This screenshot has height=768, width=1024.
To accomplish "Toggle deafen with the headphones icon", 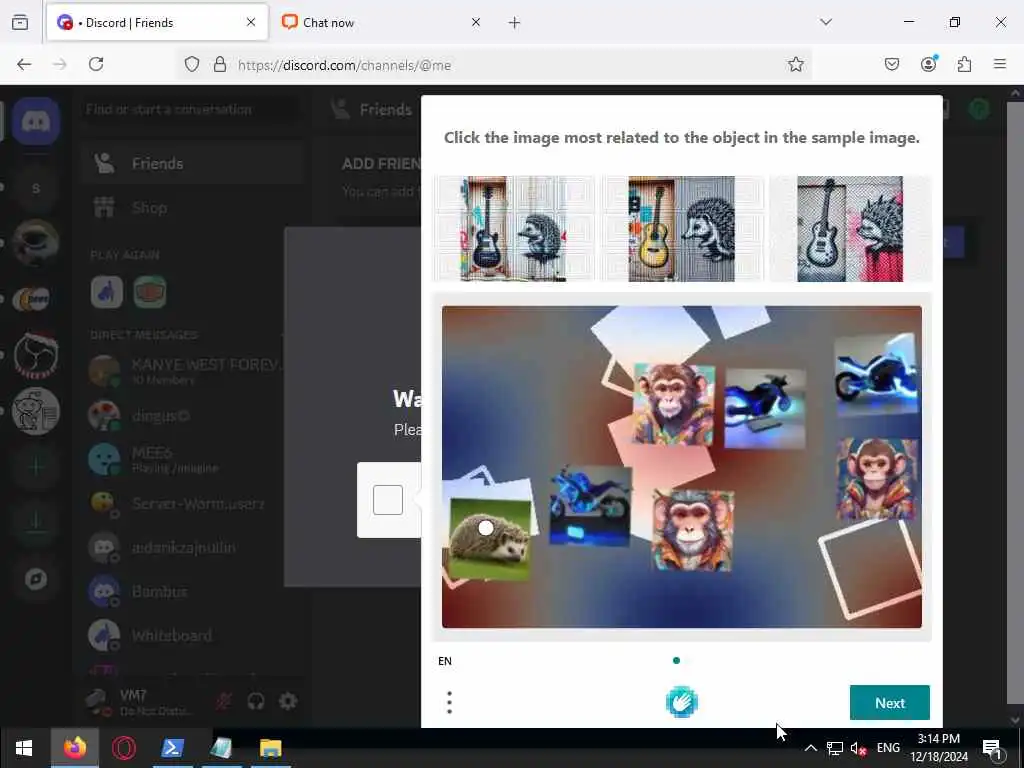I will point(256,701).
